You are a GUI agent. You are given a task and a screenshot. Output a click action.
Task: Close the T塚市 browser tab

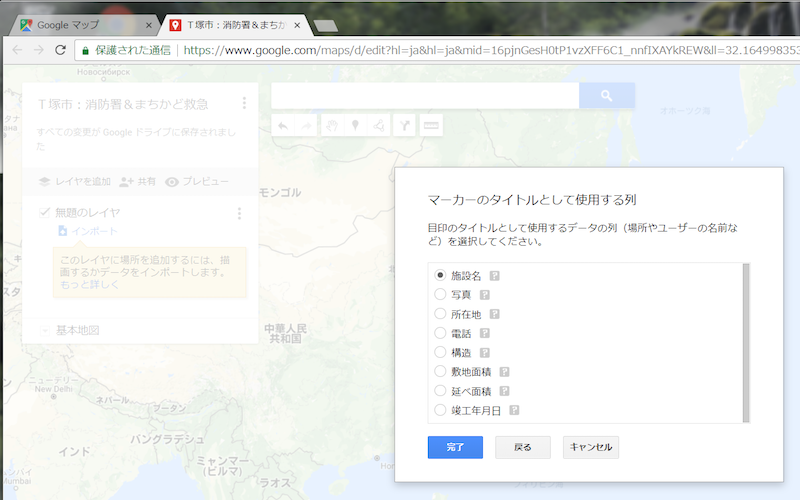[x=297, y=25]
